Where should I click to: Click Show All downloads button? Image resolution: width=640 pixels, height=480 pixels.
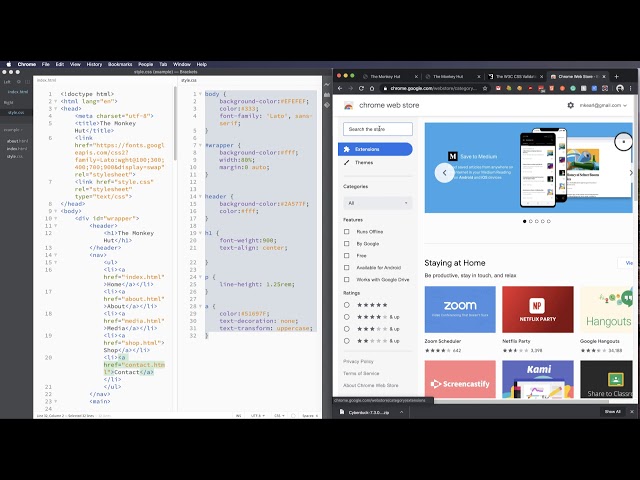612,412
